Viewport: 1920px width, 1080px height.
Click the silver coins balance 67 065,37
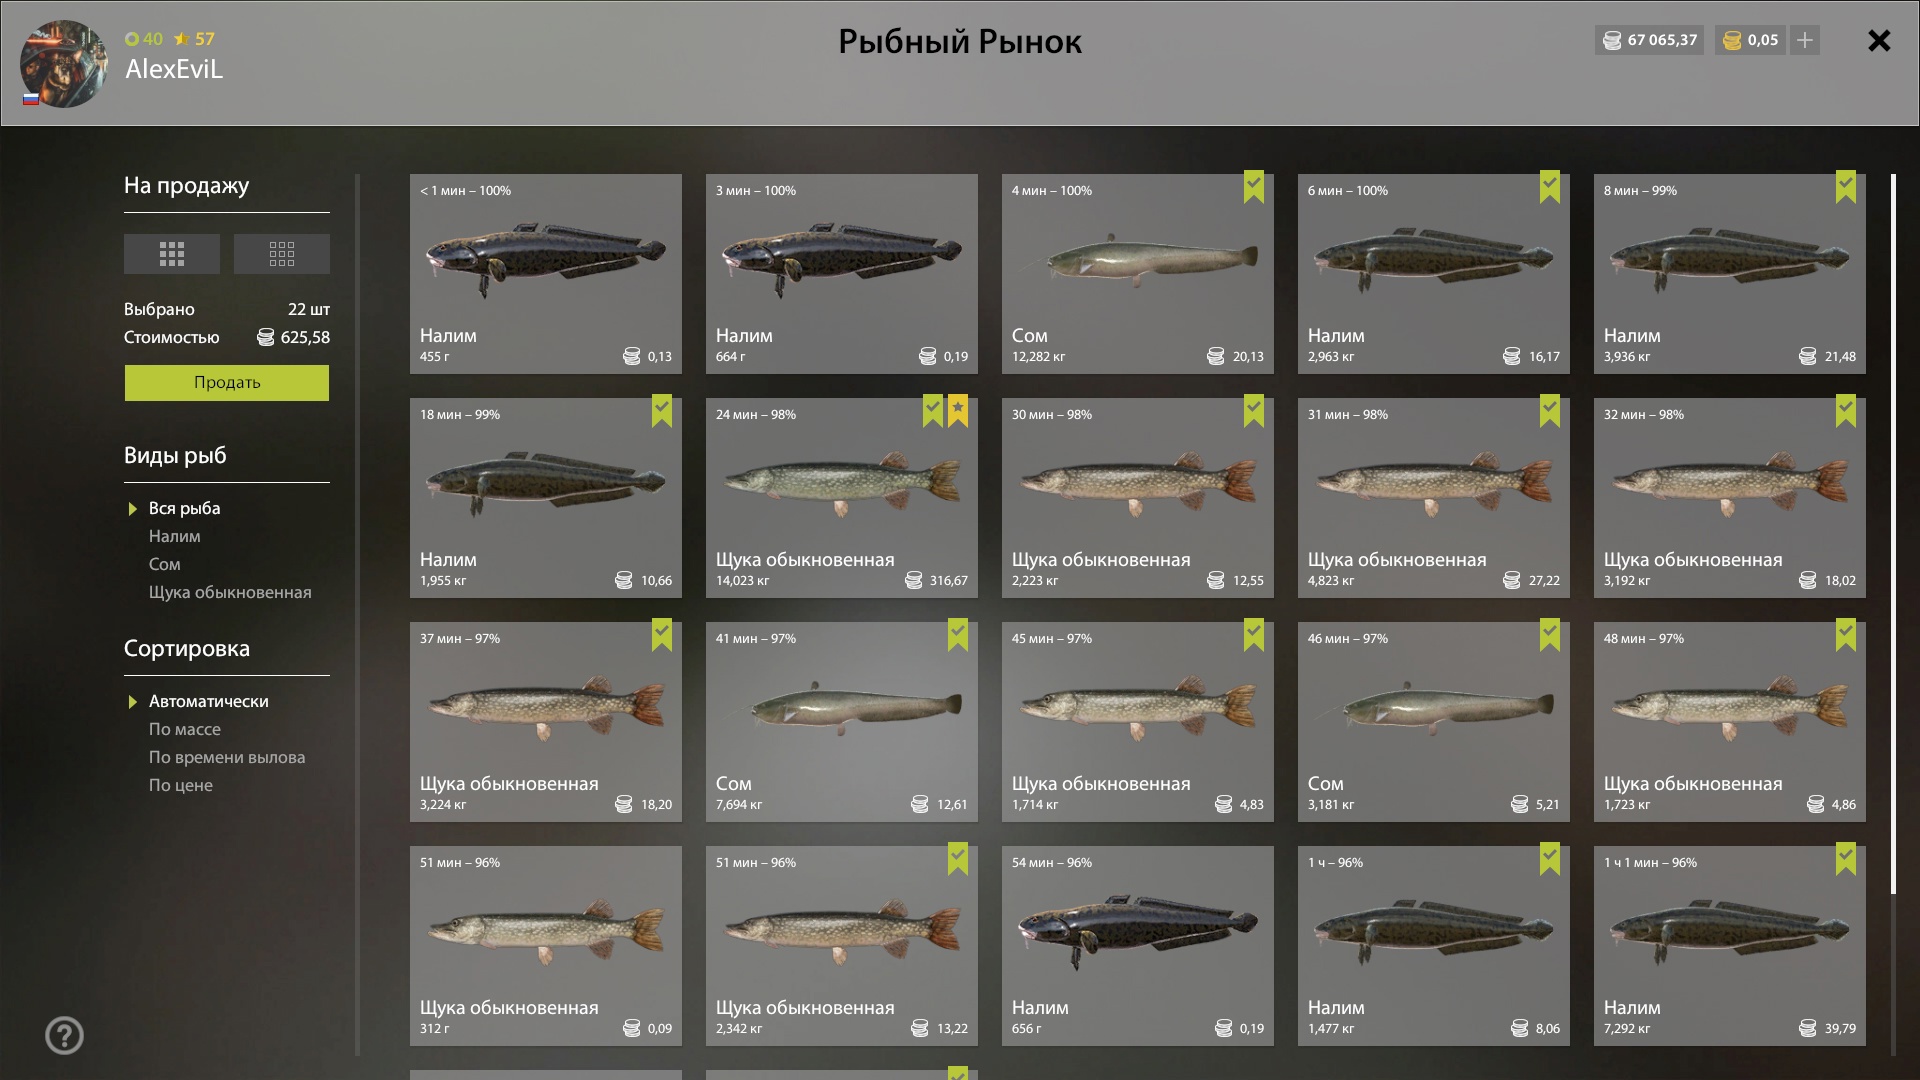[1650, 40]
